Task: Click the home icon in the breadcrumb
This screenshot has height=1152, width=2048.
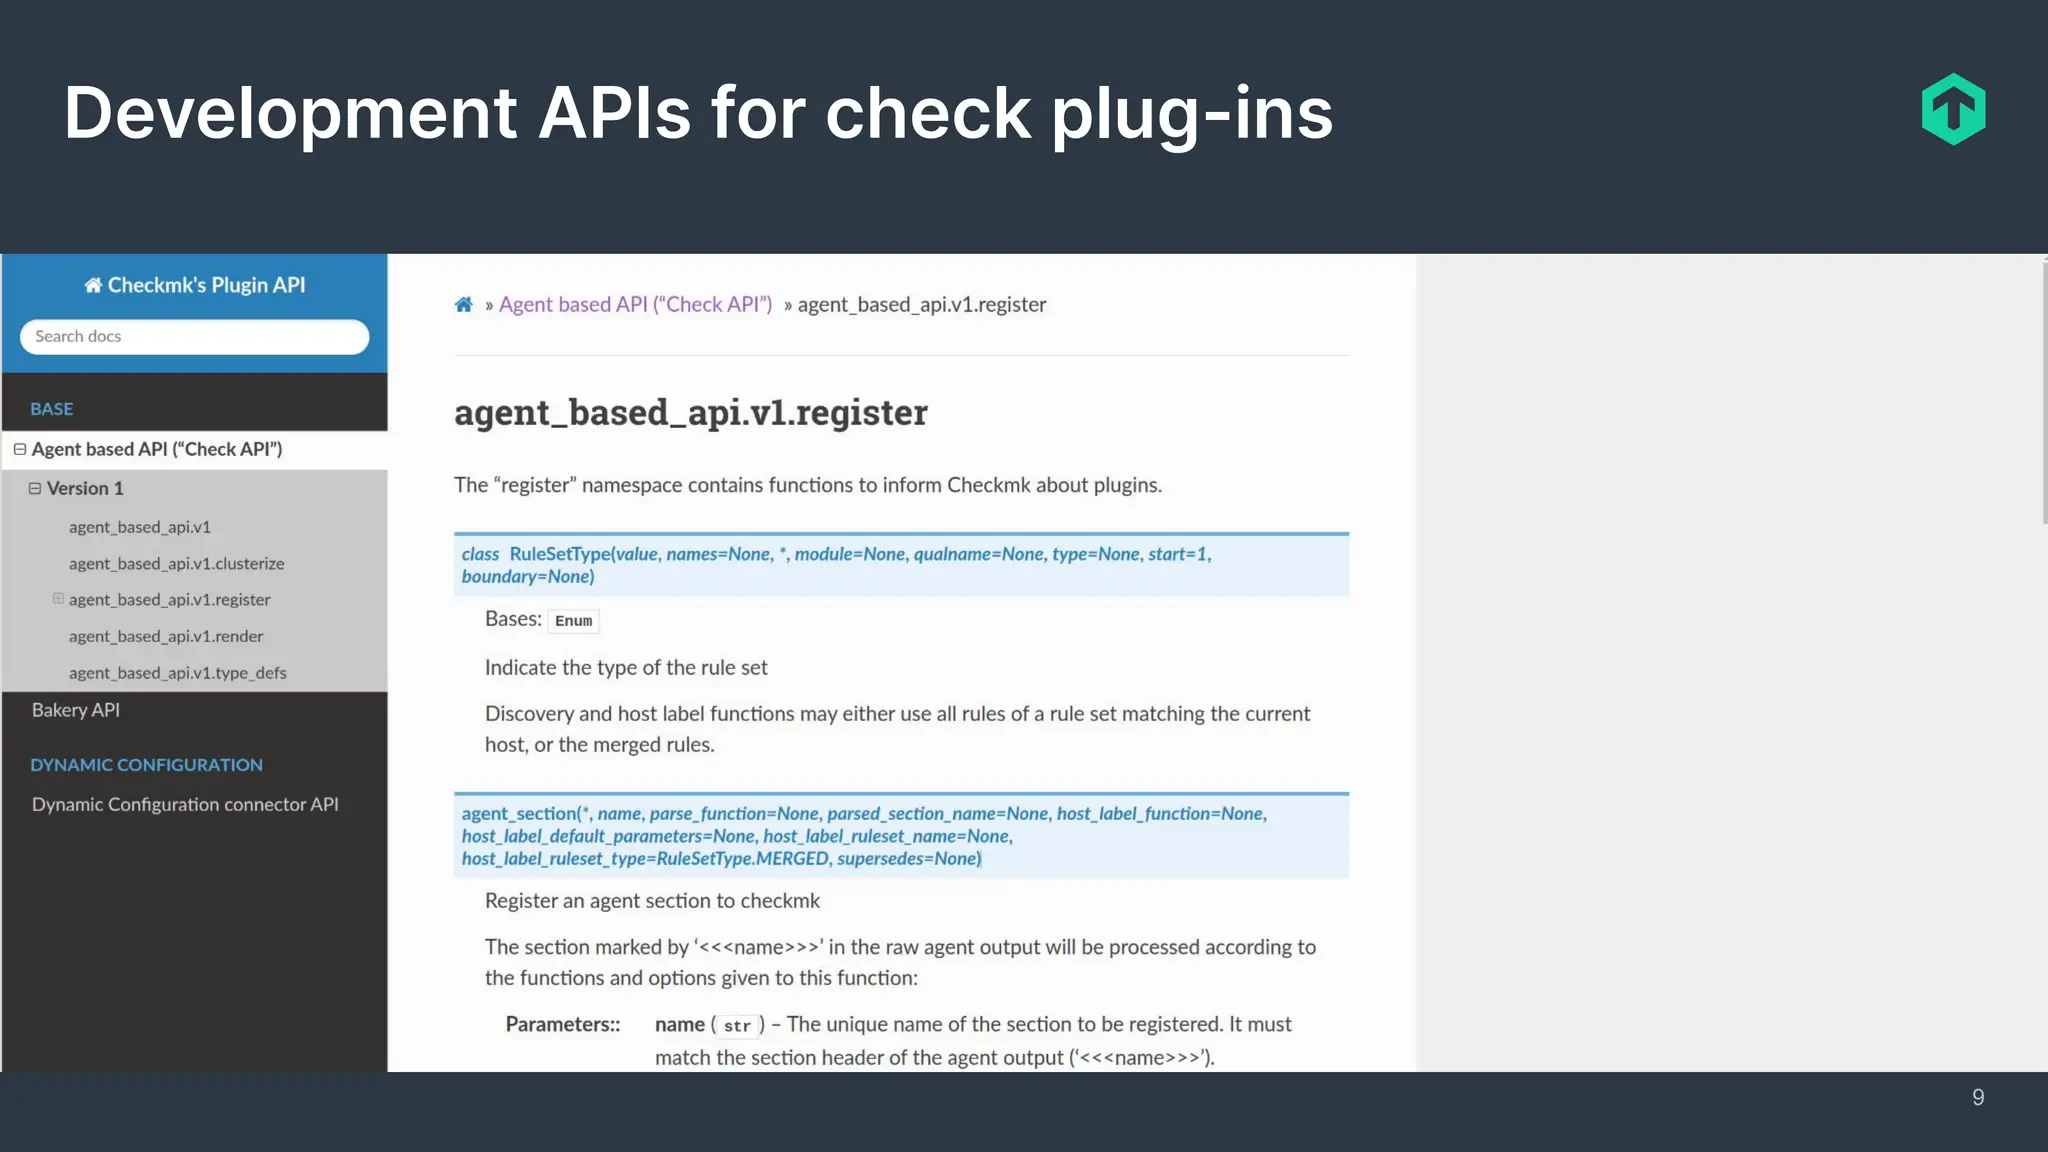Action: tap(463, 304)
